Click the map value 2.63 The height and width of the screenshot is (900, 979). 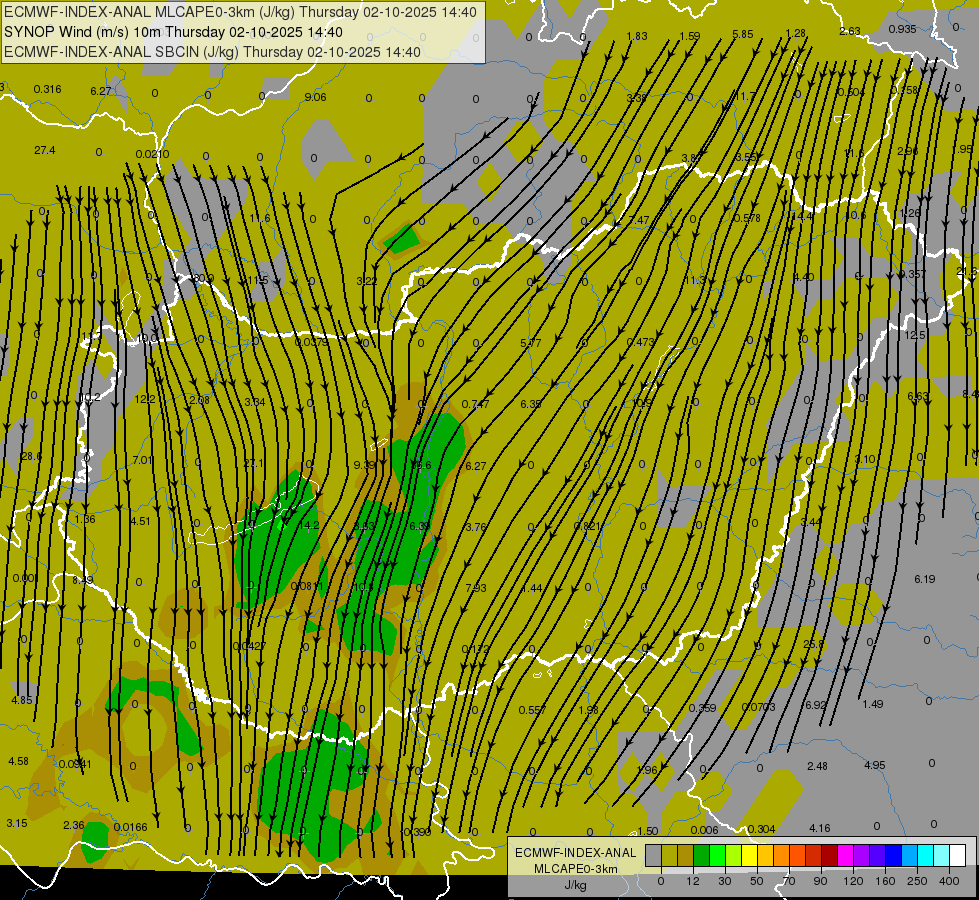tap(850, 31)
